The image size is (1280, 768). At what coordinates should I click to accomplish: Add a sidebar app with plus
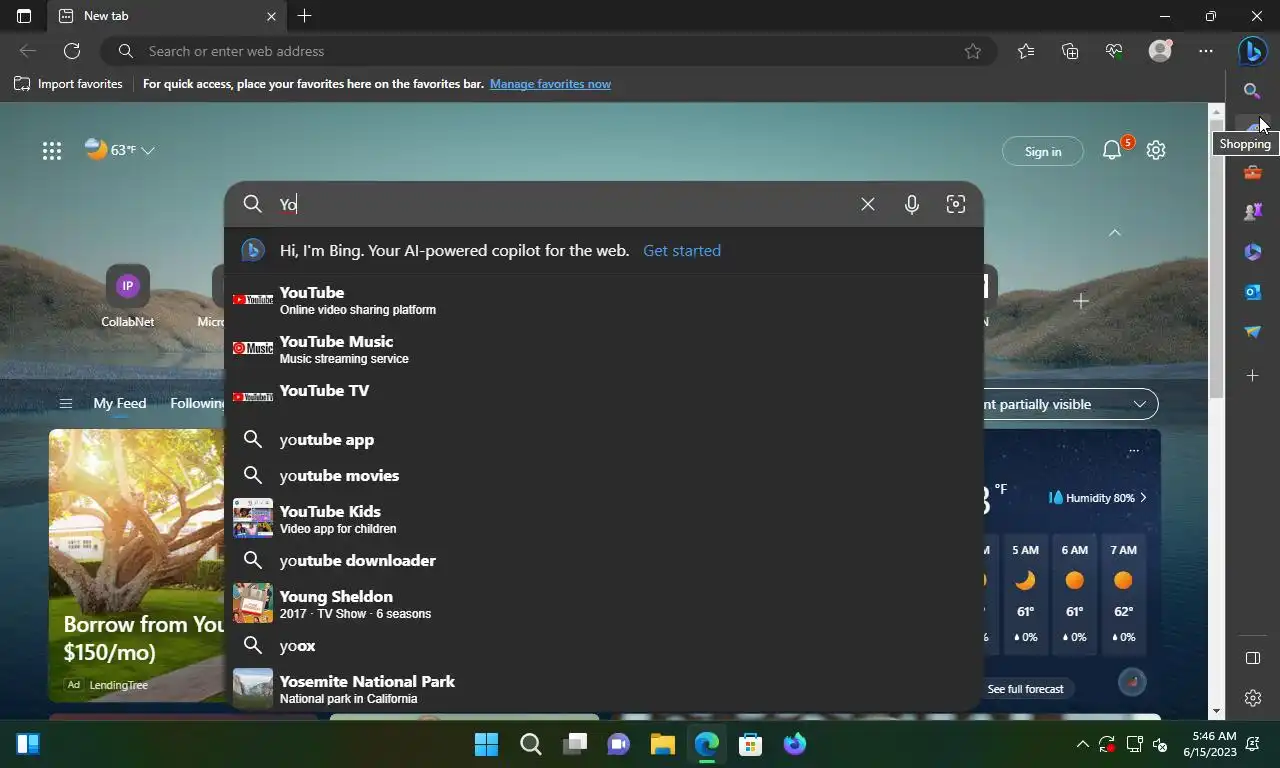(1252, 375)
